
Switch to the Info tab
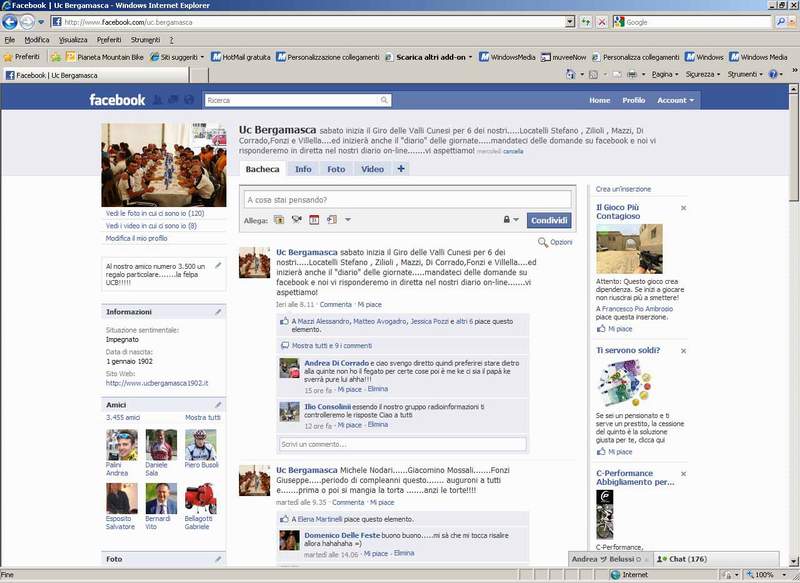click(303, 169)
